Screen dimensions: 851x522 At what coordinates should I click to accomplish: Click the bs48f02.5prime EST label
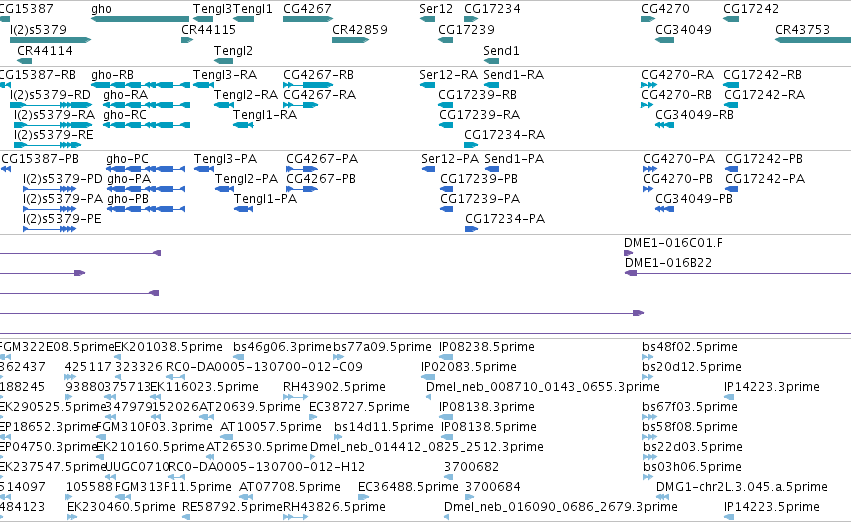pos(690,347)
